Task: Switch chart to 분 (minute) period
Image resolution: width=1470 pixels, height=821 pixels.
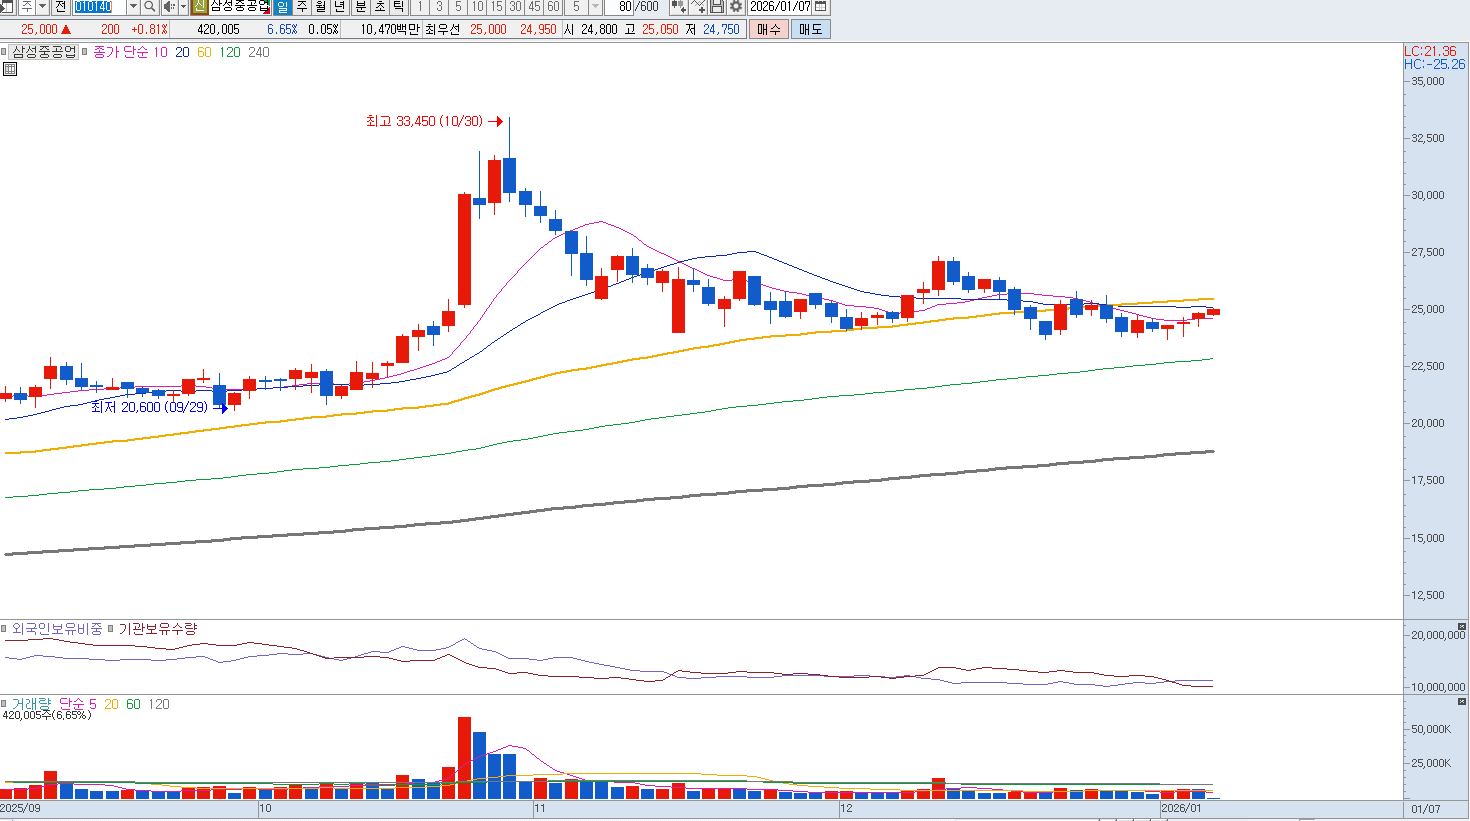Action: 361,7
